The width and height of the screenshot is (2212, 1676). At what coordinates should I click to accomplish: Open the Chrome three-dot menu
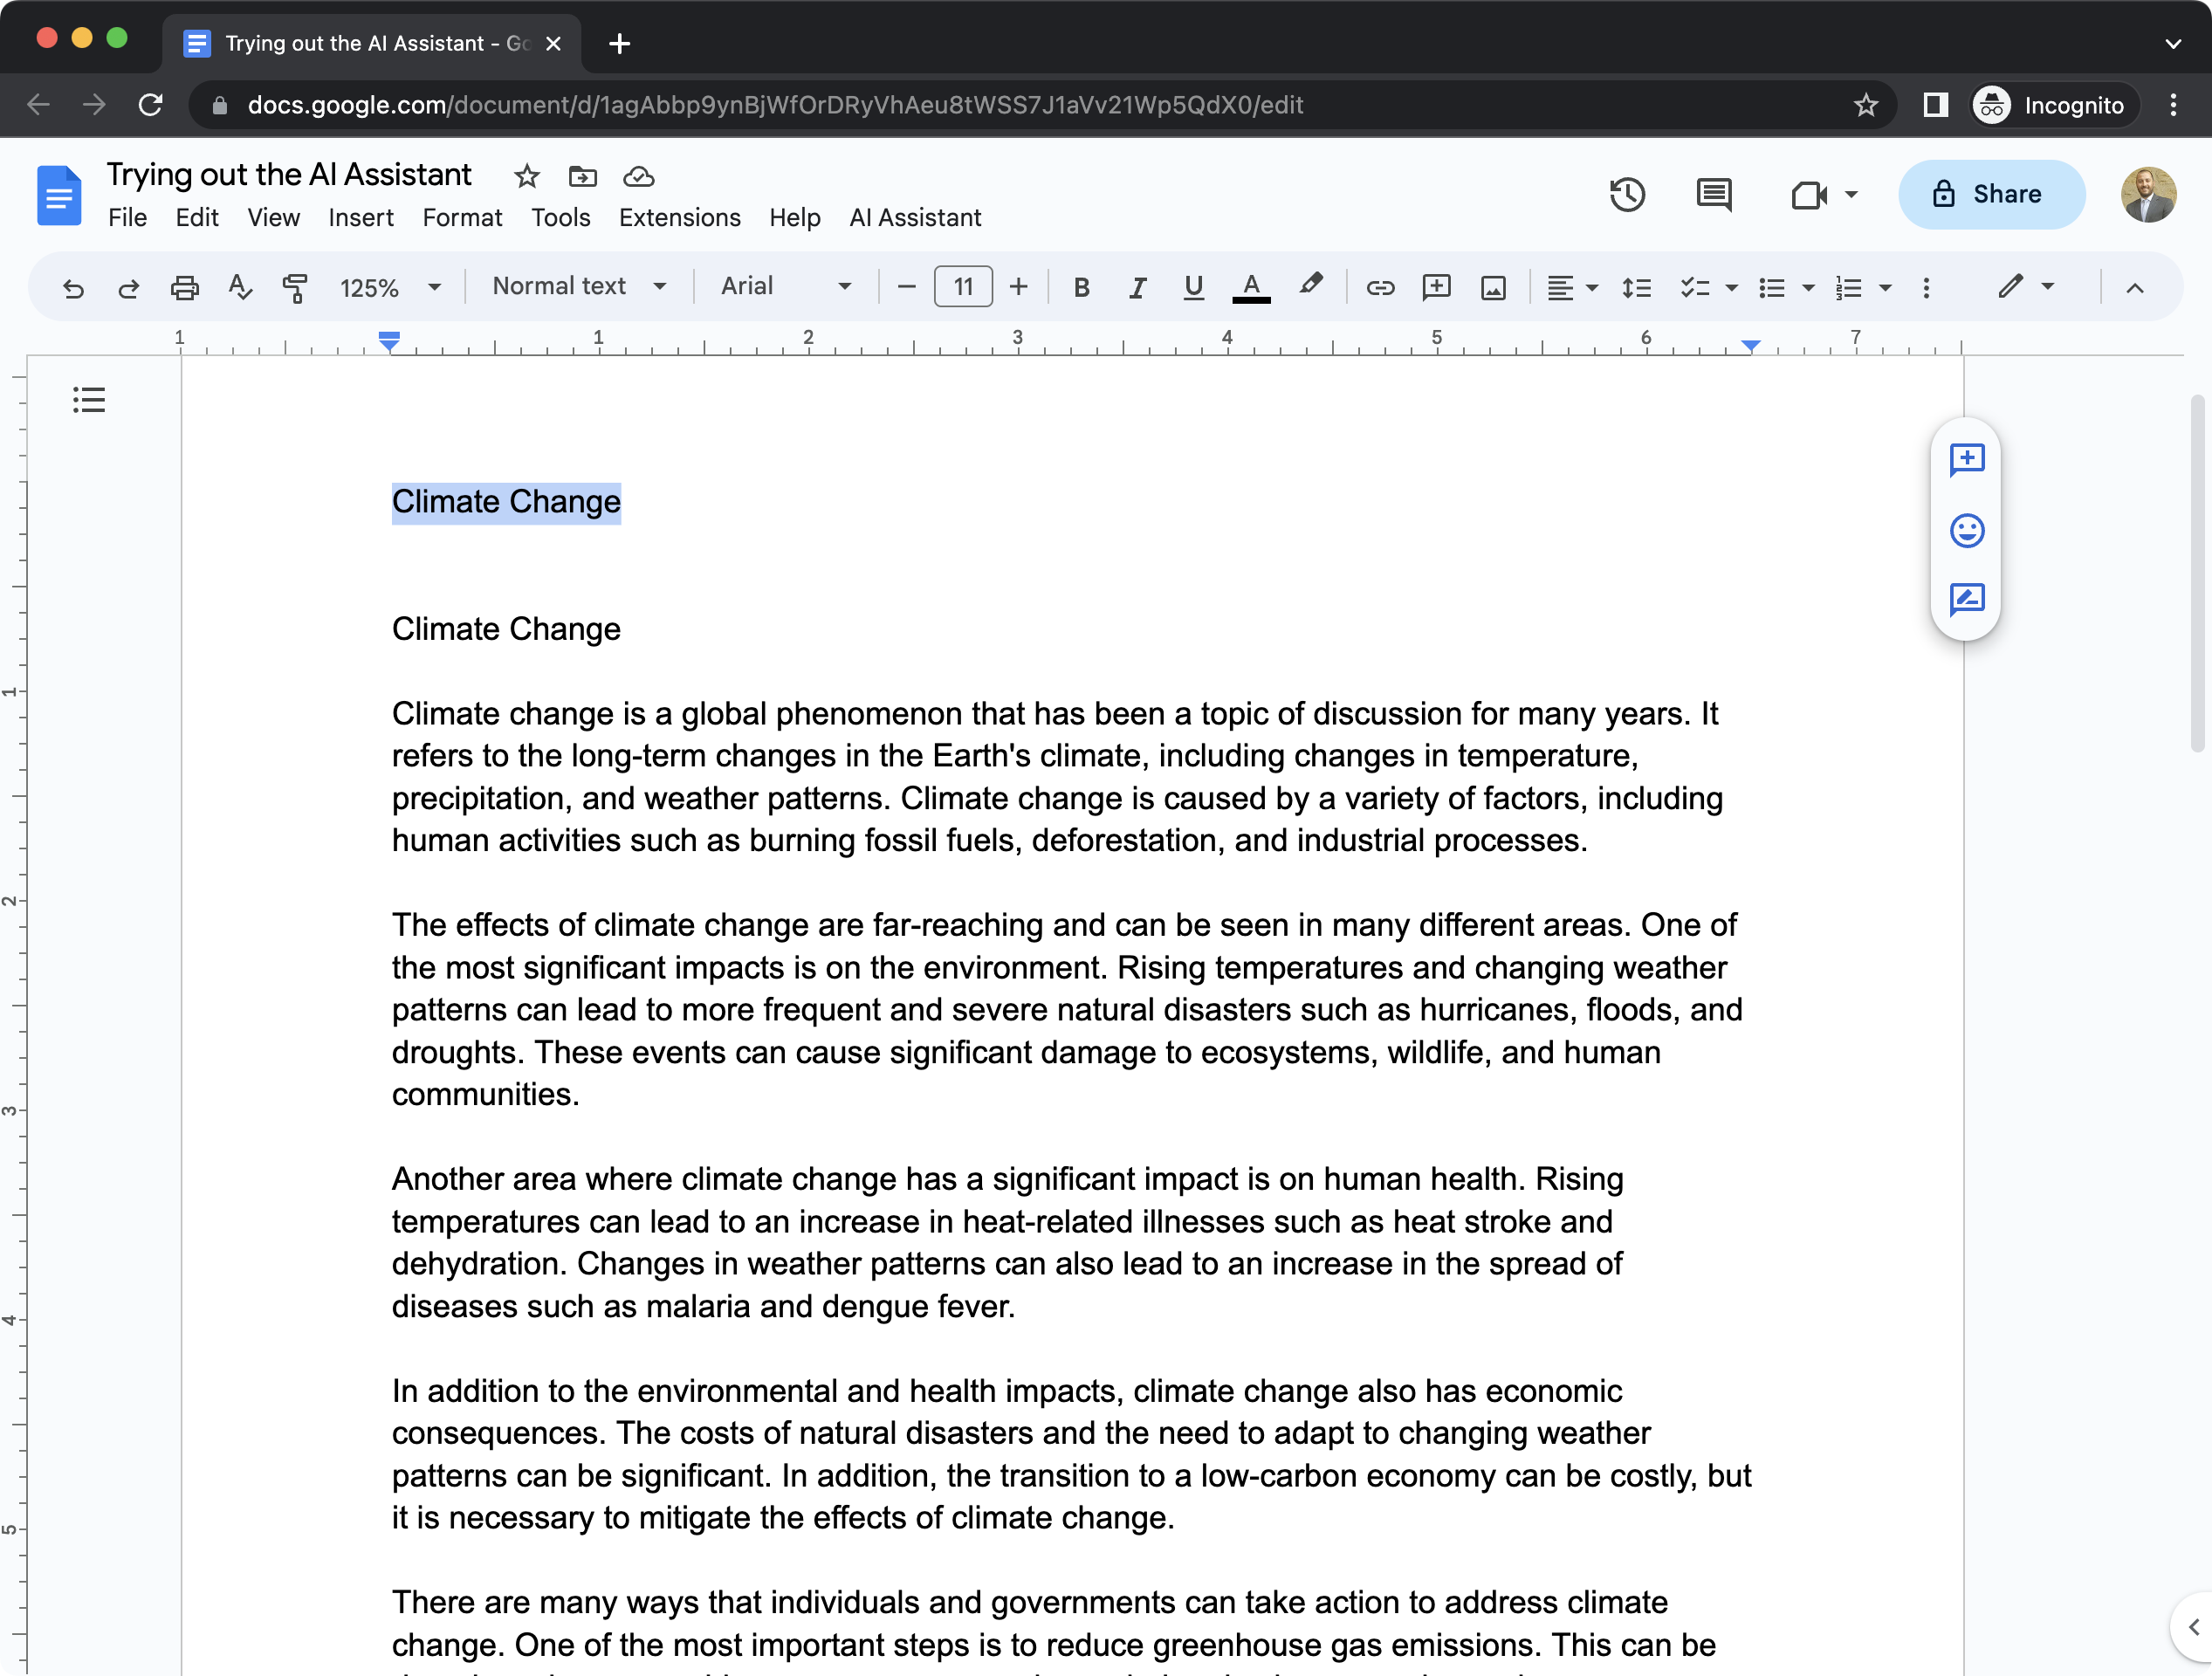coord(2173,105)
